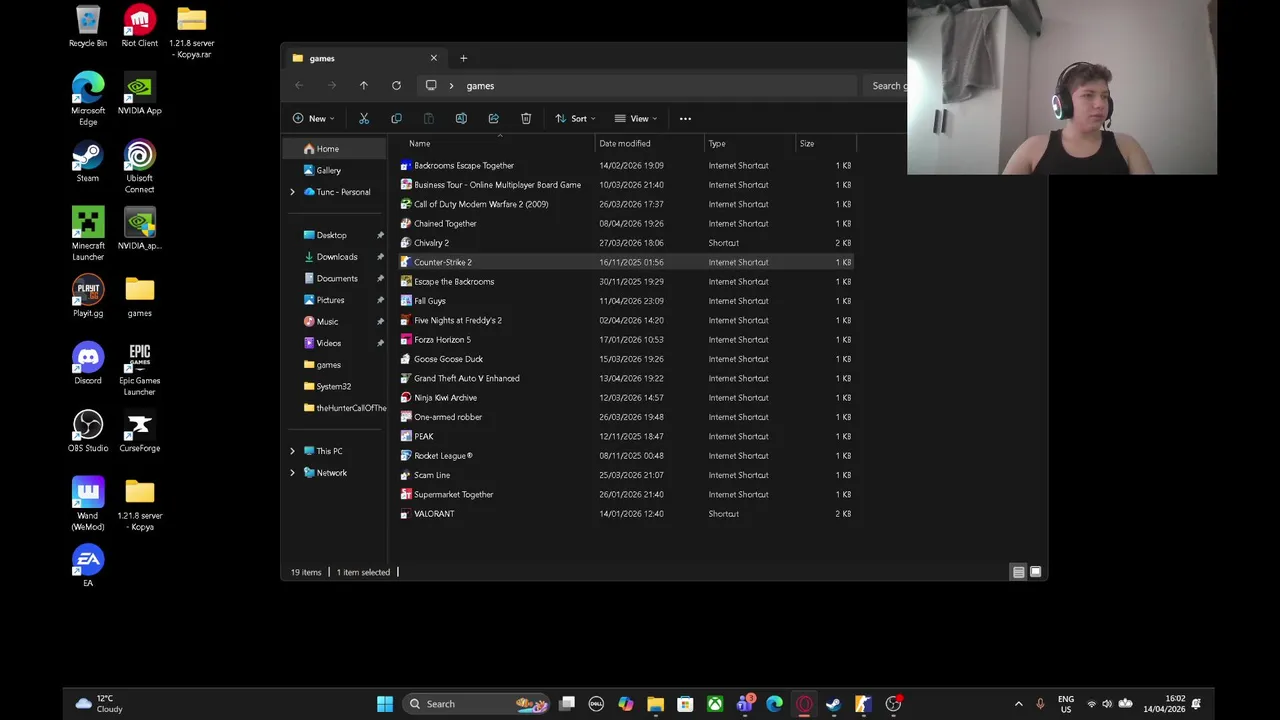Open the View dropdown menu

636,118
